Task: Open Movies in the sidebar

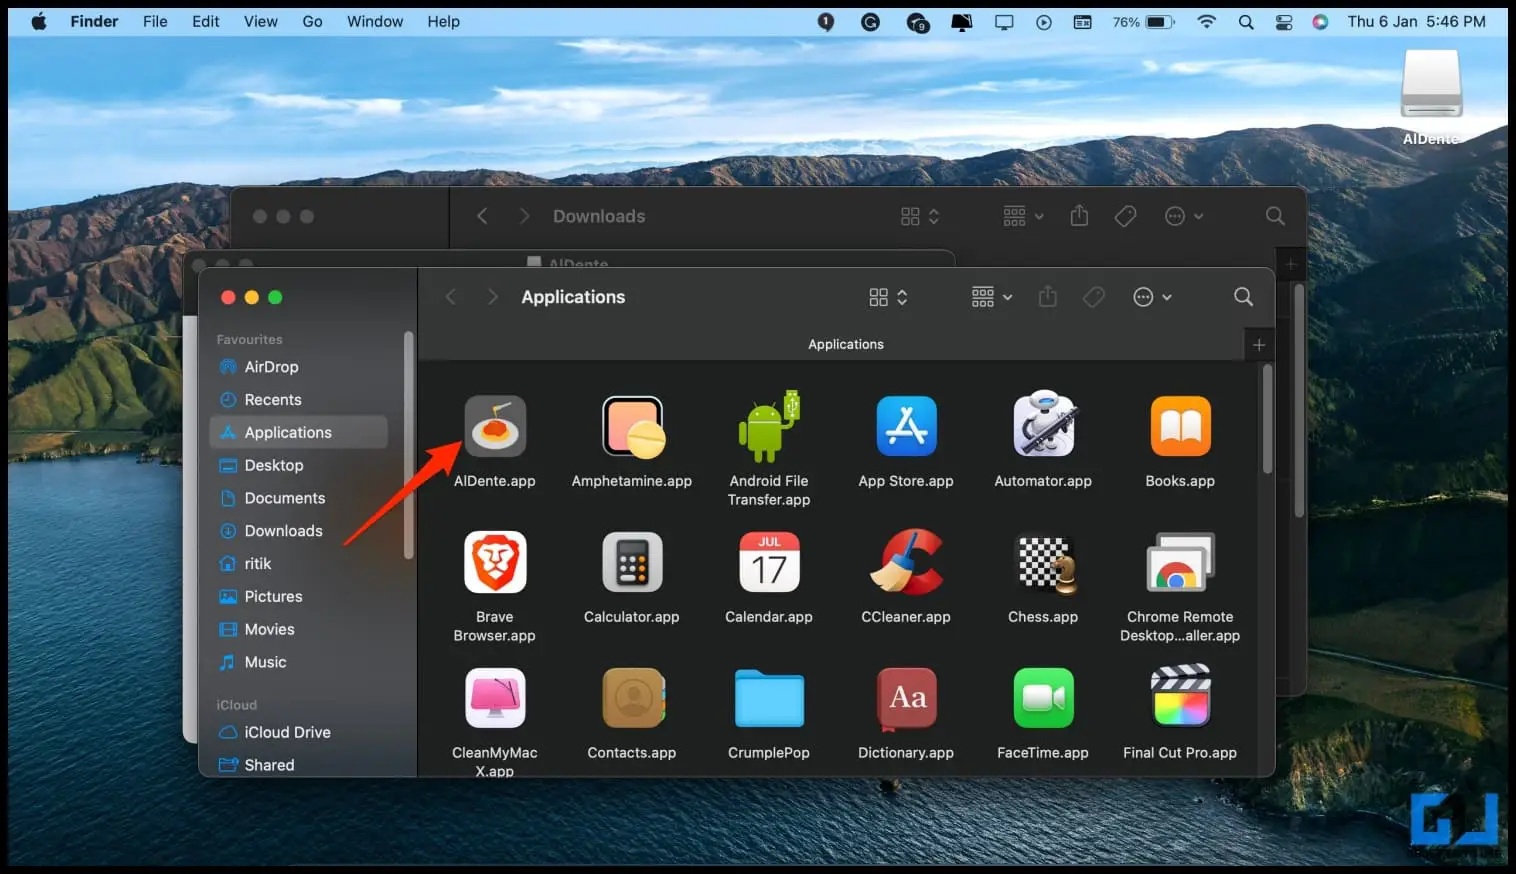Action: coord(298,629)
